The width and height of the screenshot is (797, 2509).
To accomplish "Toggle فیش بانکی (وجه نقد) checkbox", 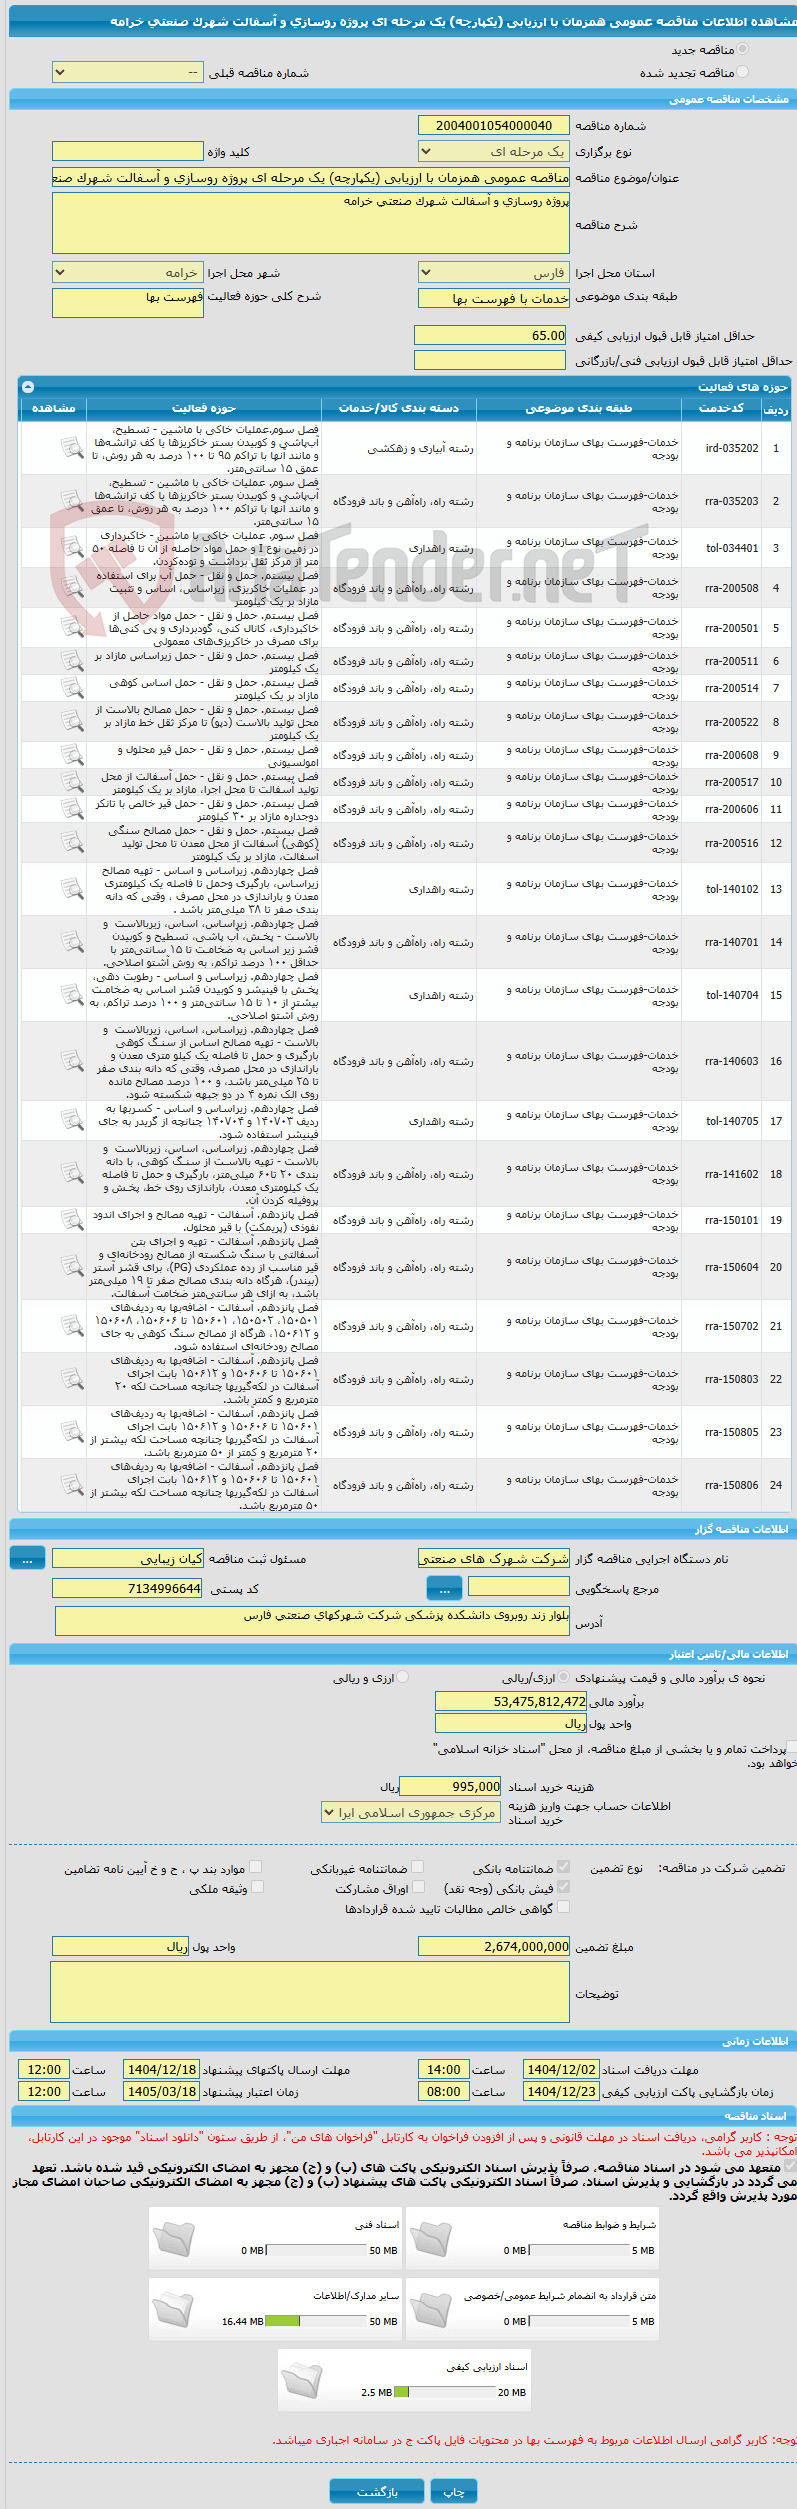I will (563, 1886).
